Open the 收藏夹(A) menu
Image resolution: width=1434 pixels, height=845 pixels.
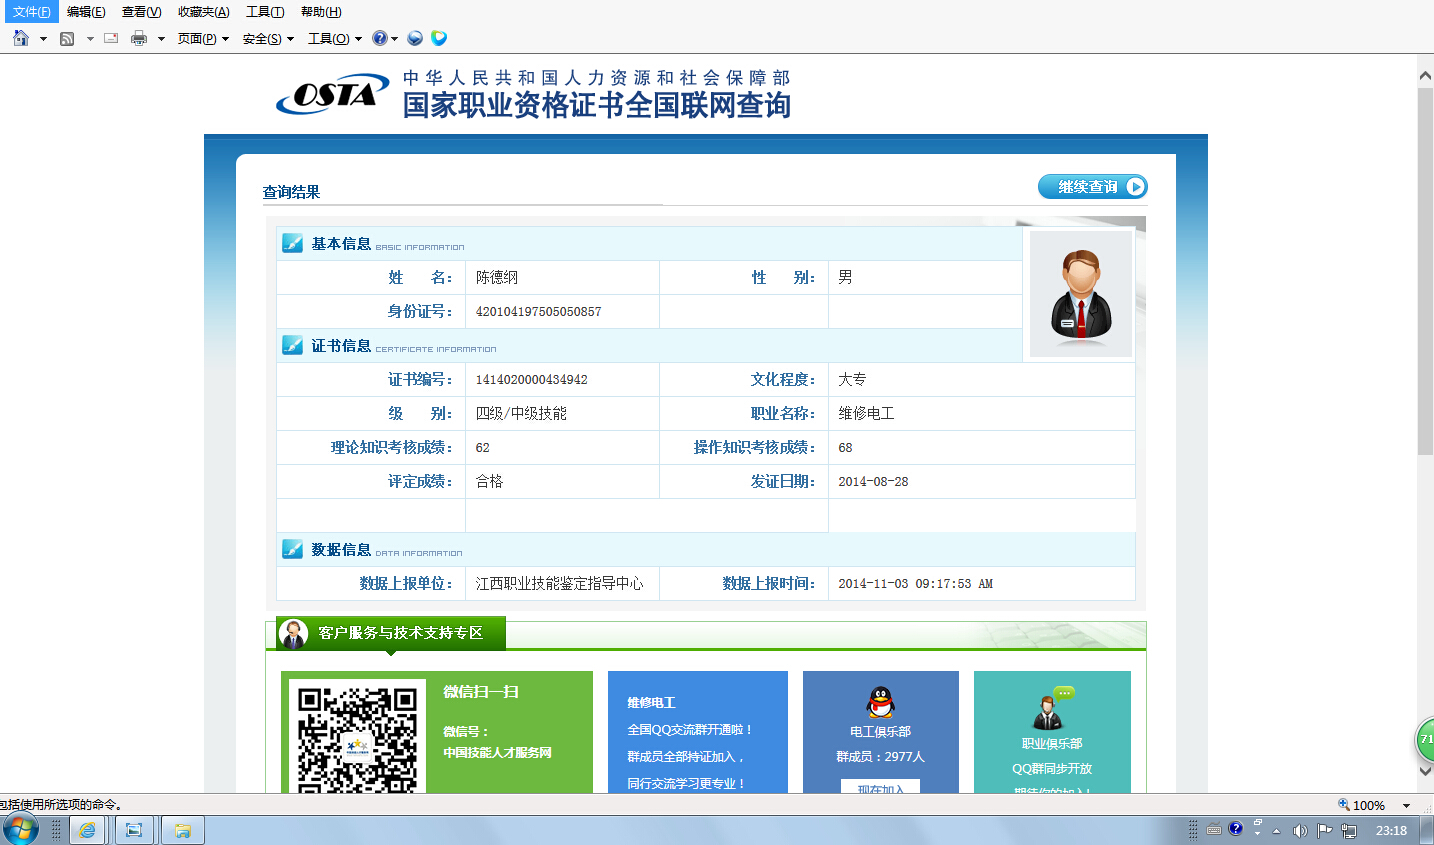click(x=203, y=12)
